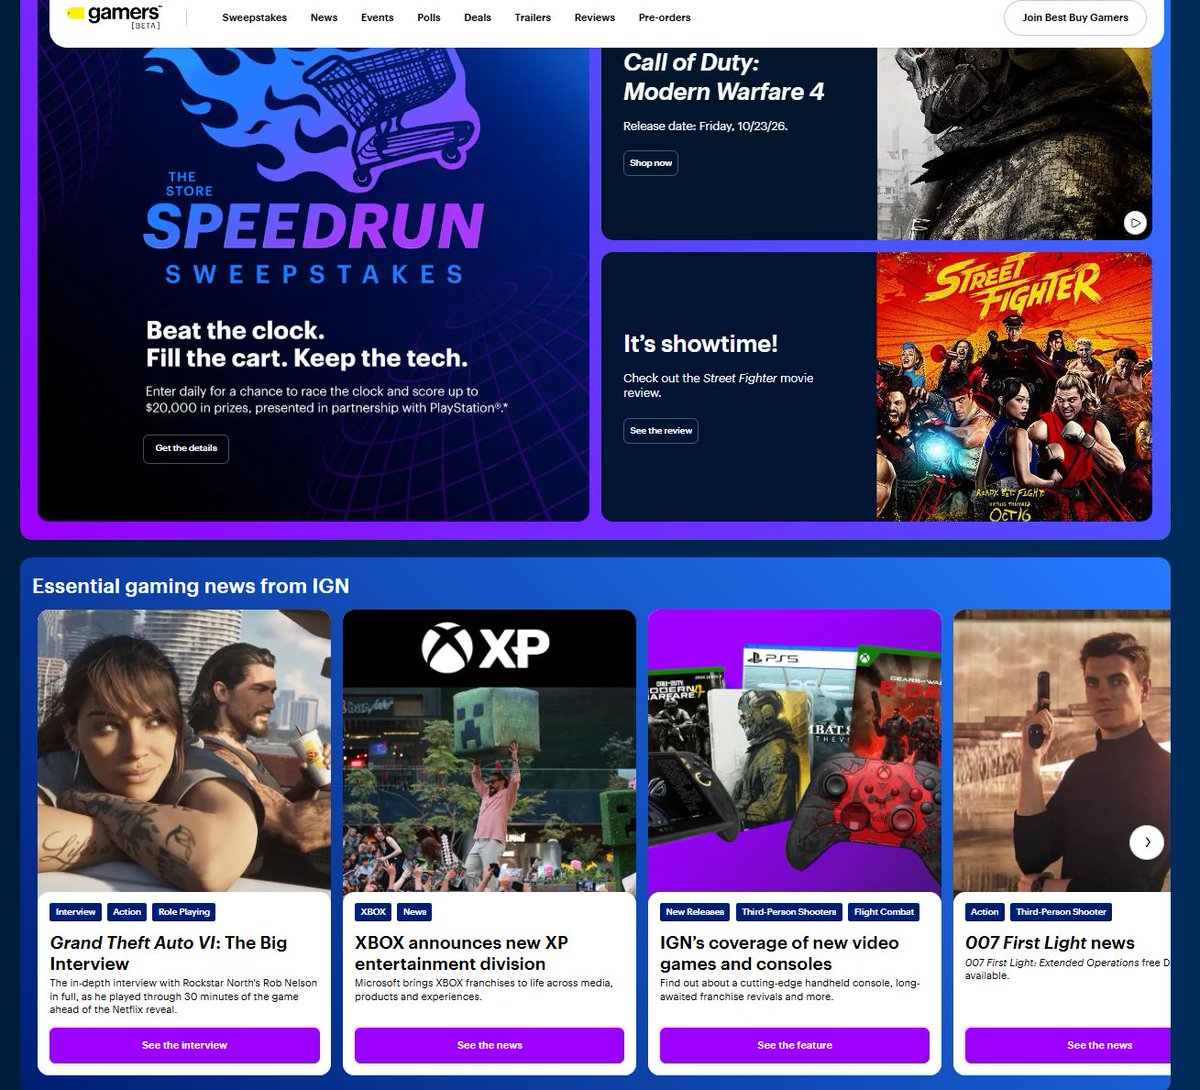Click See the review button

(661, 431)
